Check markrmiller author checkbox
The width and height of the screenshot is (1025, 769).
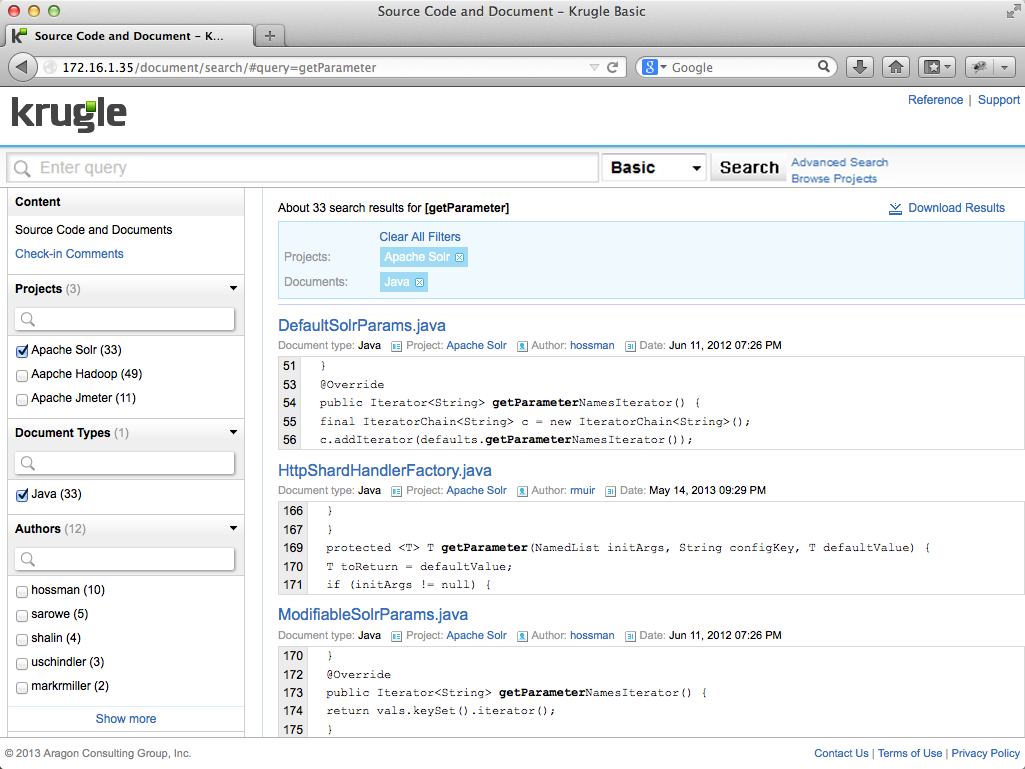22,687
